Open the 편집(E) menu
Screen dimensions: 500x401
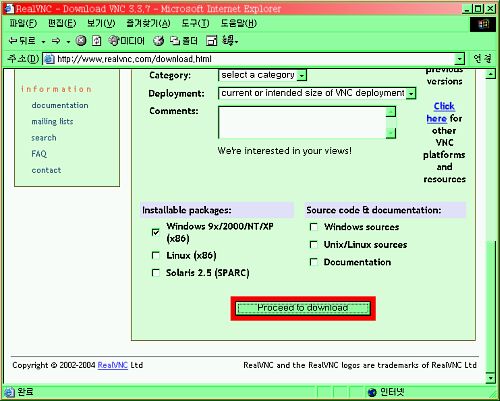pos(62,23)
